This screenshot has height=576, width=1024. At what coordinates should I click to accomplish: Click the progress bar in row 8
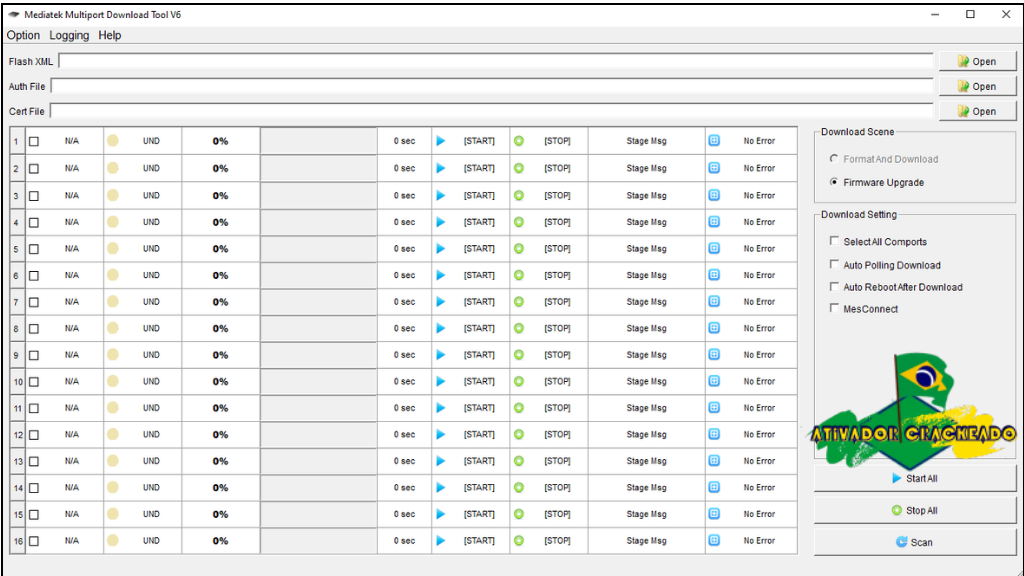point(319,328)
